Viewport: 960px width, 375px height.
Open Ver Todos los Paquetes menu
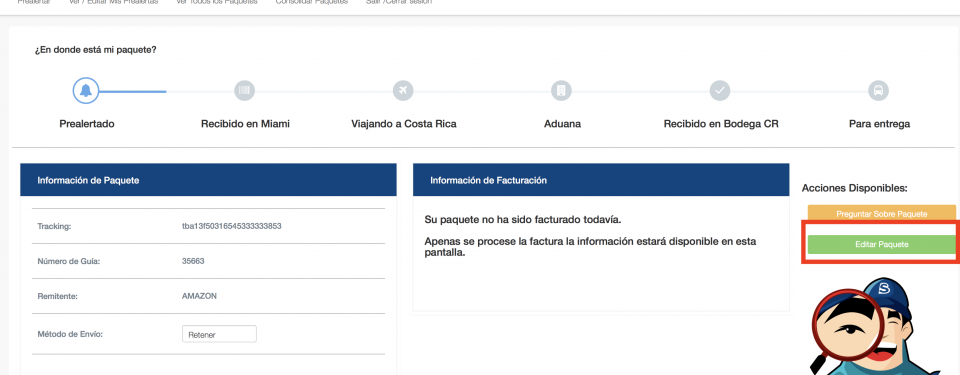[x=217, y=2]
